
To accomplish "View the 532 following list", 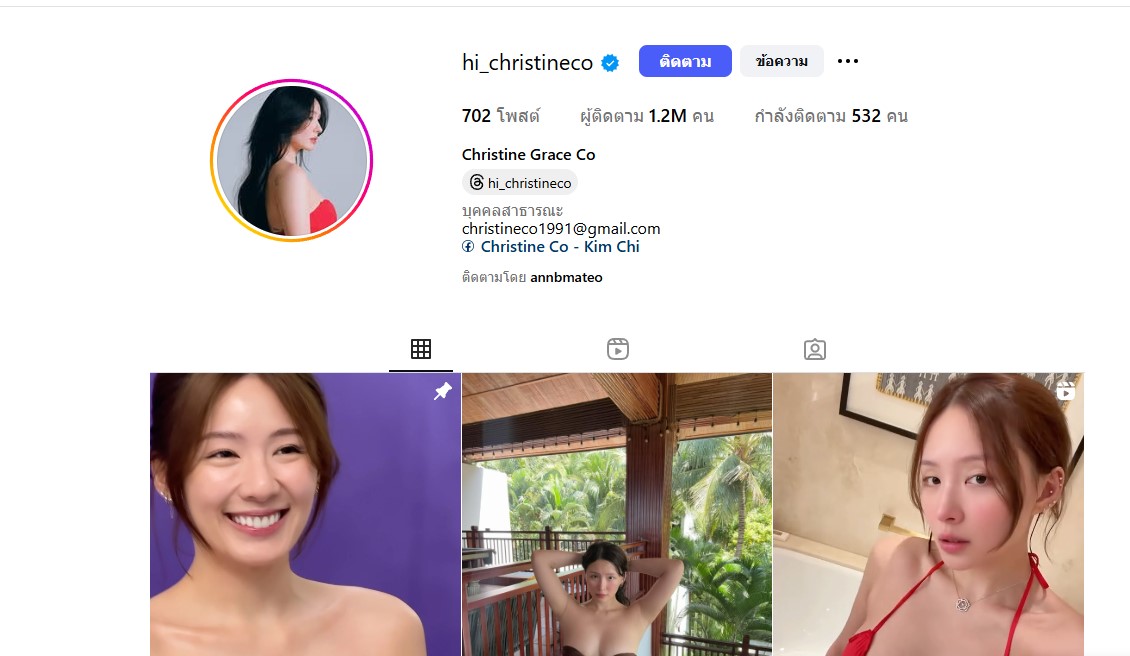I will [830, 116].
